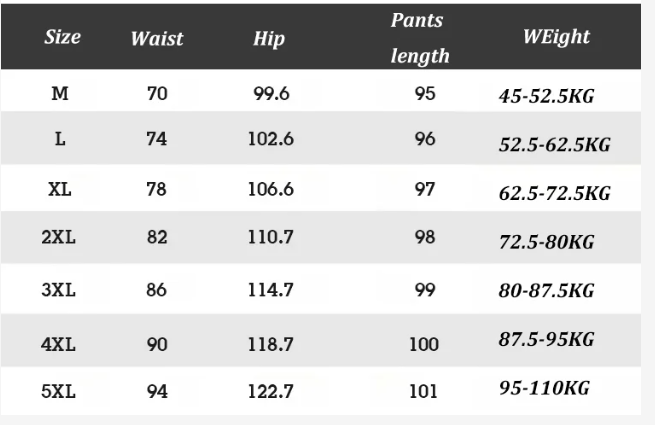Image resolution: width=655 pixels, height=425 pixels.
Task: Click the 80-87.5KG weight cell
Action: tap(546, 290)
